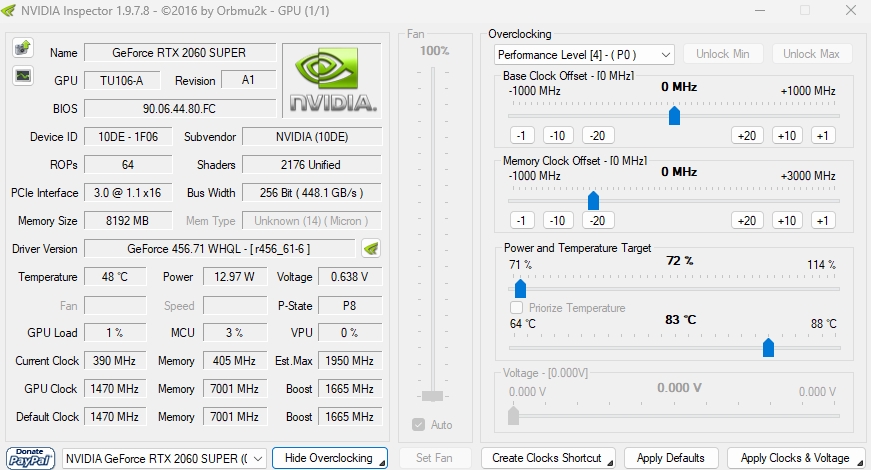Click the Device ID field 10DE - 1F06
The width and height of the screenshot is (871, 470).
[x=128, y=137]
